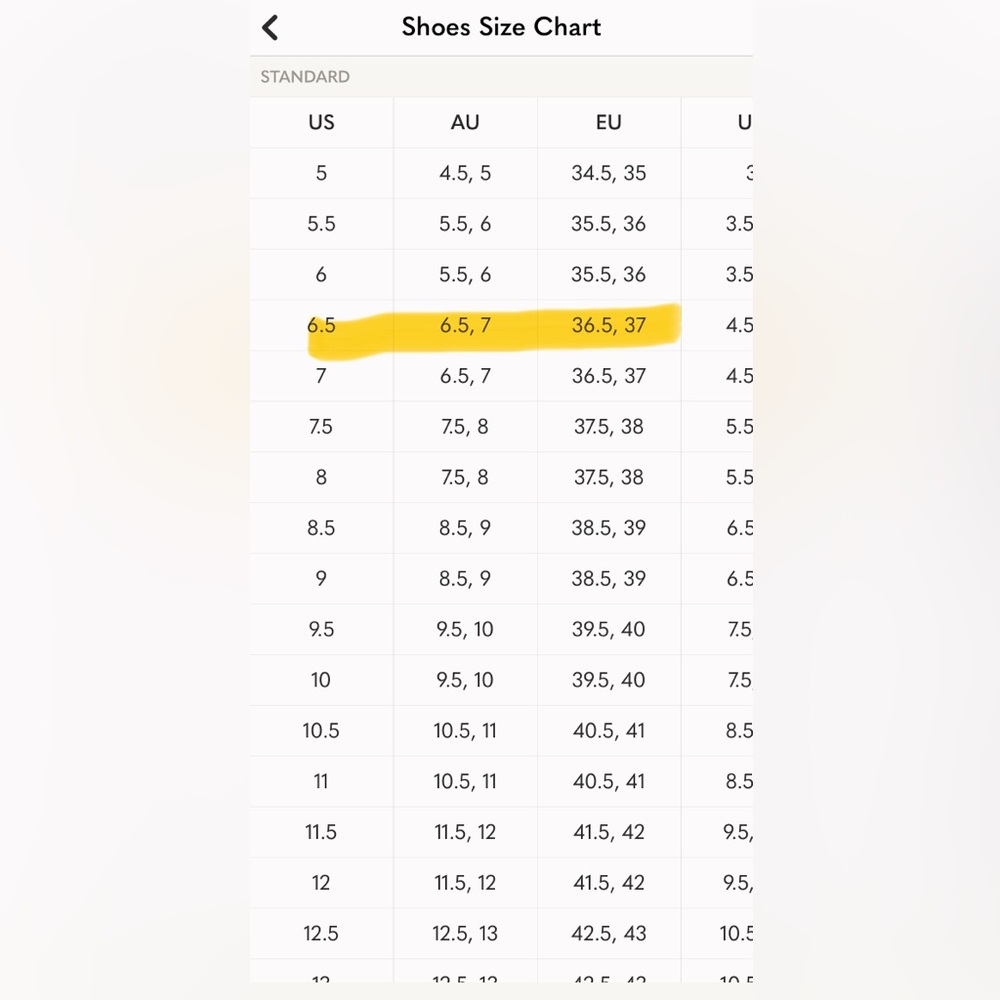Select US size 10 cell

321,680
